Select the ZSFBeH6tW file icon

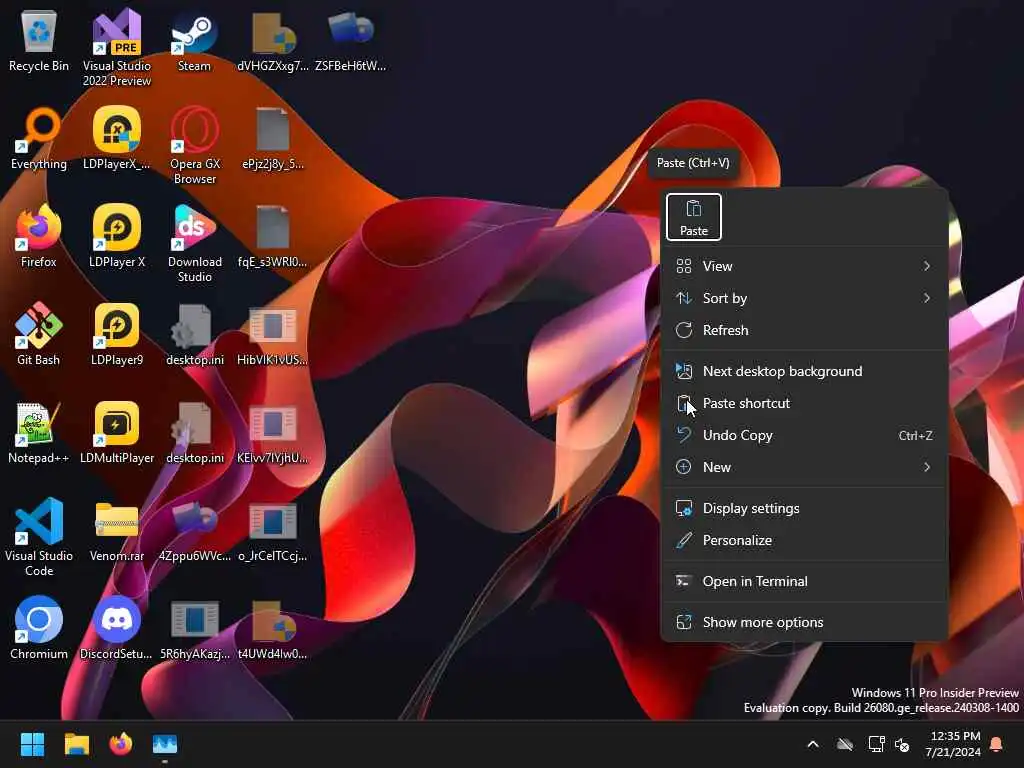(x=350, y=40)
